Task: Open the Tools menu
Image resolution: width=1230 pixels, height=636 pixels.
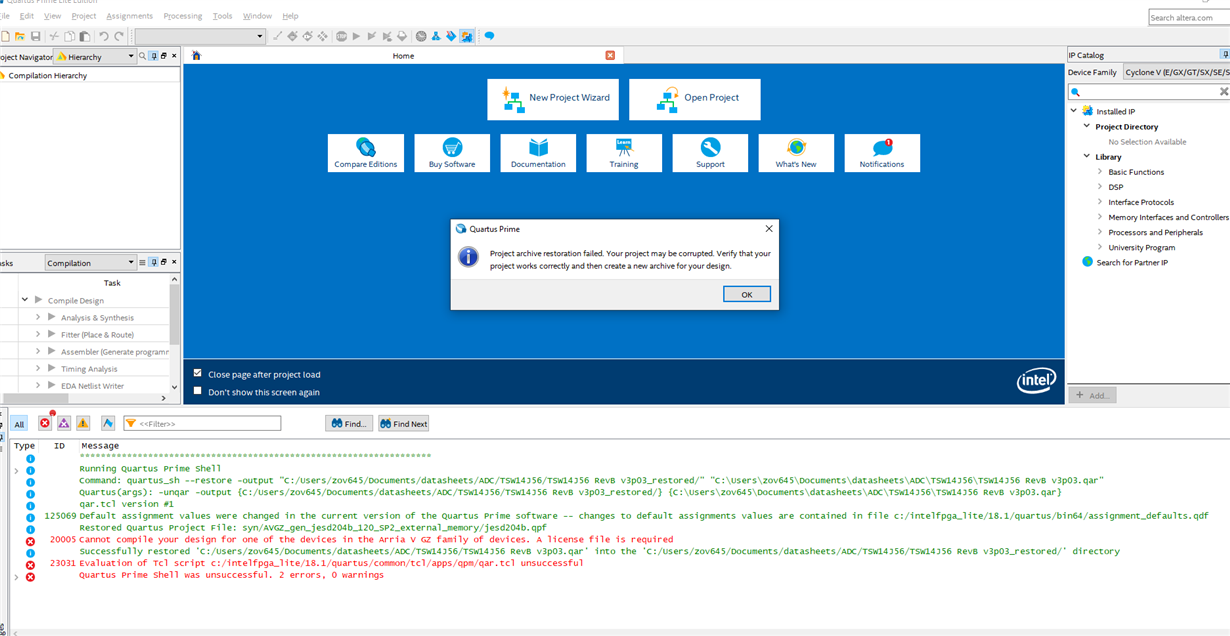Action: [223, 16]
